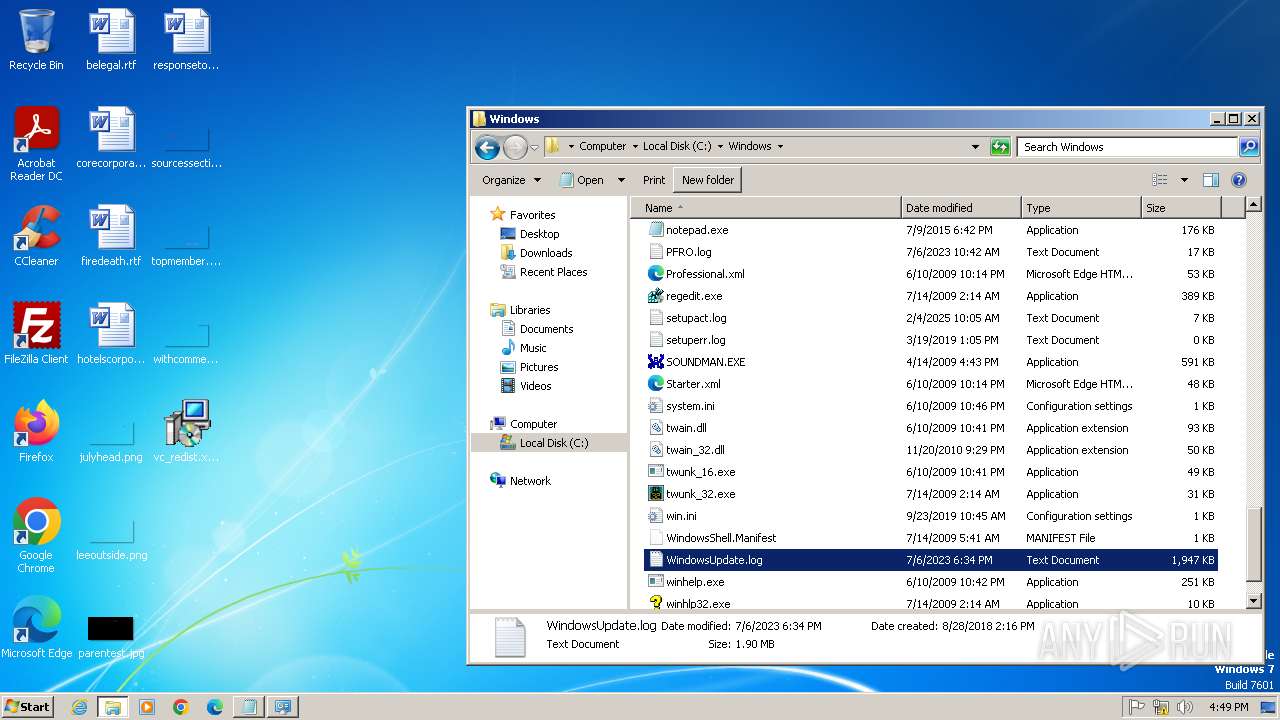Select Professional.xml file

pos(930,274)
